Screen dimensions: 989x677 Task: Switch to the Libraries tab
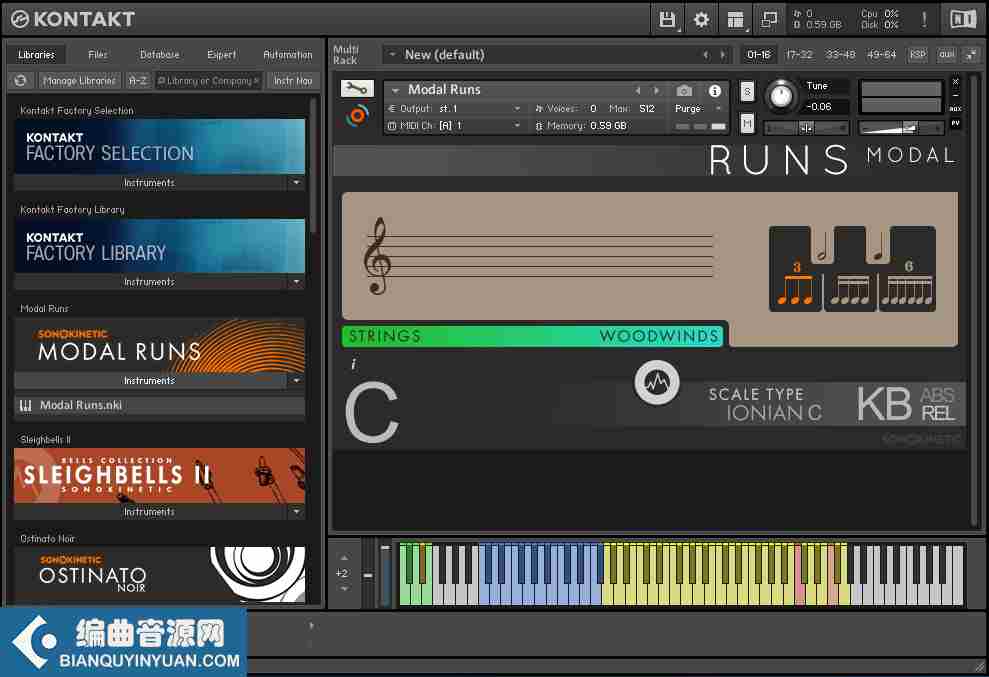tap(37, 55)
